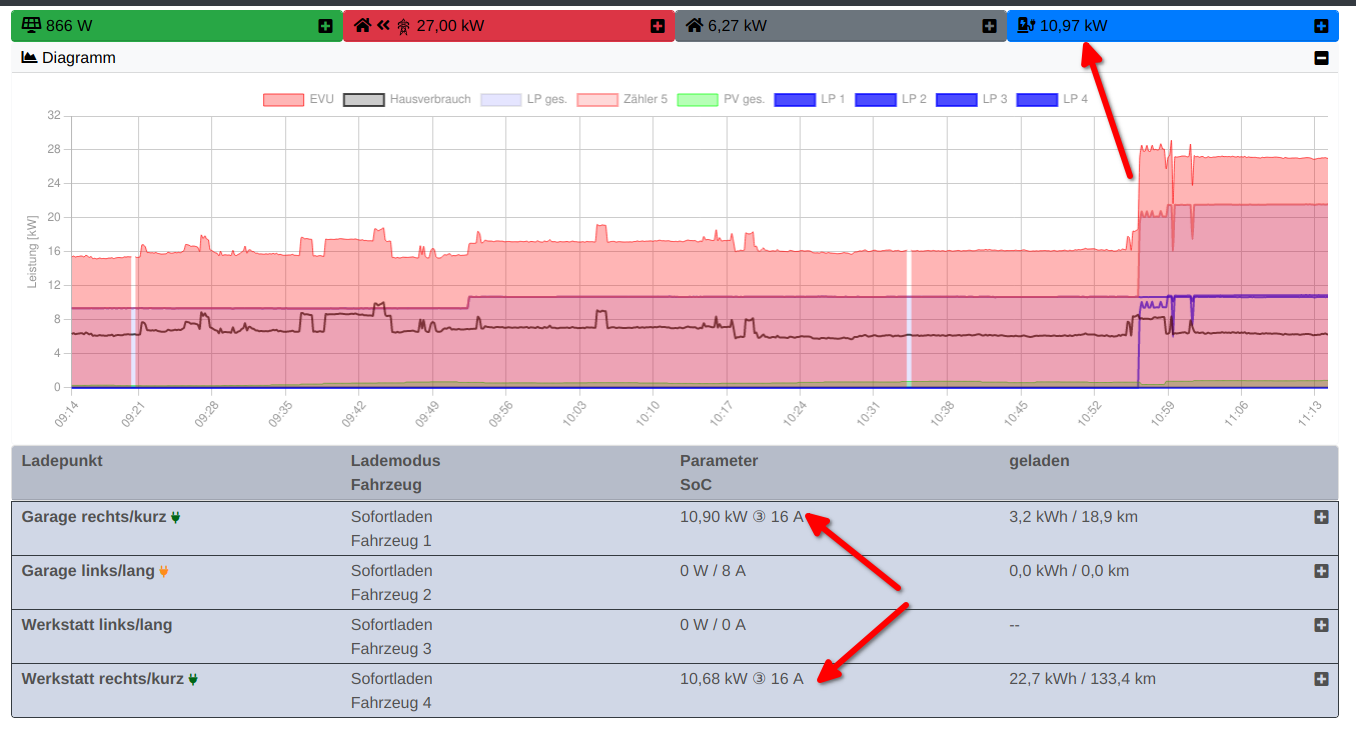This screenshot has height=730, width=1356.
Task: Click the 0,0 kWh / 0,0 km cell
Action: click(x=1069, y=571)
